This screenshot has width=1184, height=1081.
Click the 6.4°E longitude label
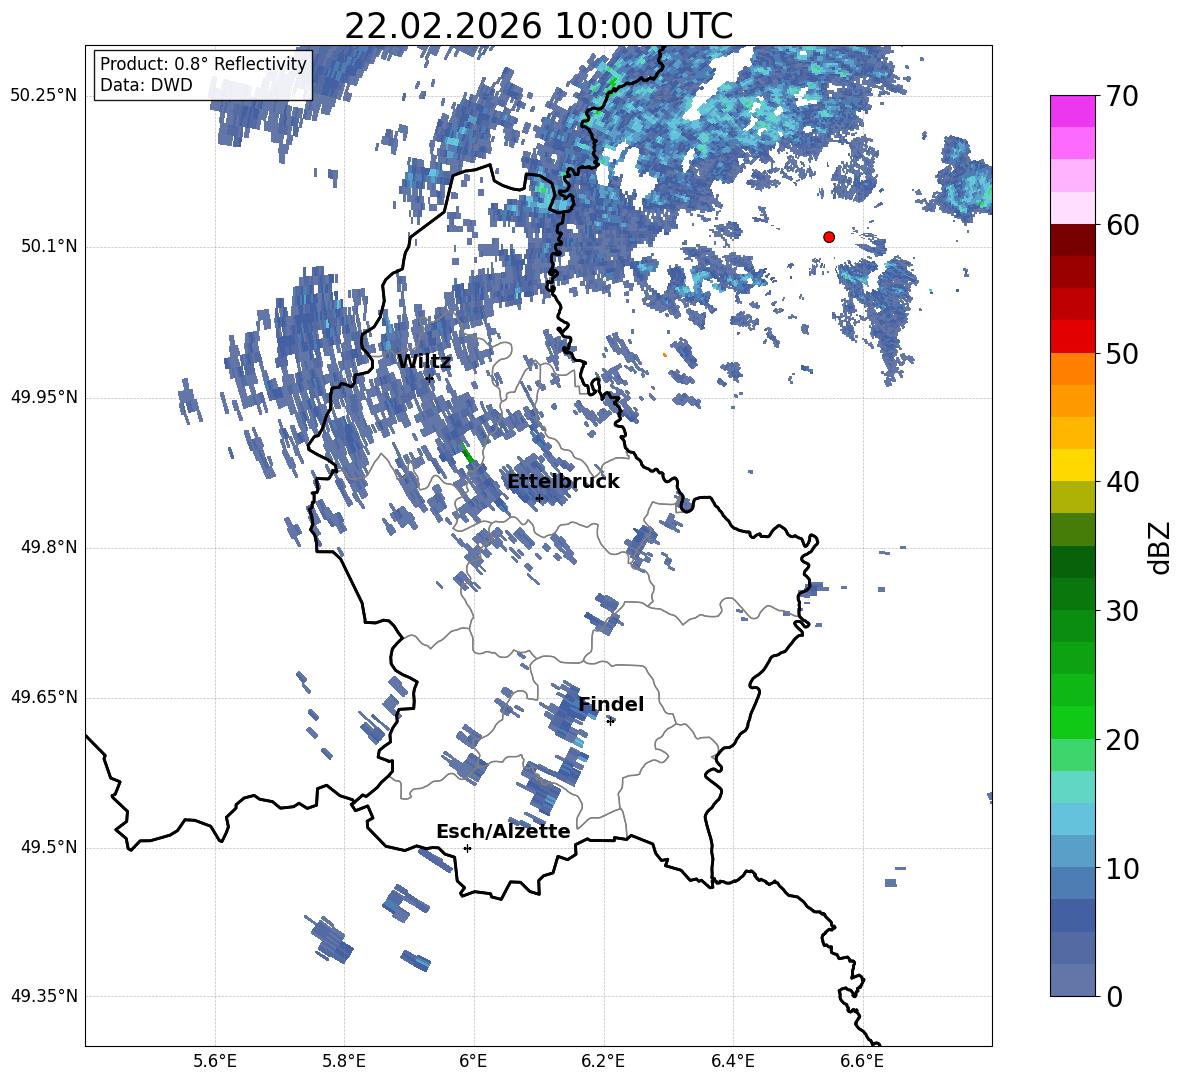pos(732,1061)
